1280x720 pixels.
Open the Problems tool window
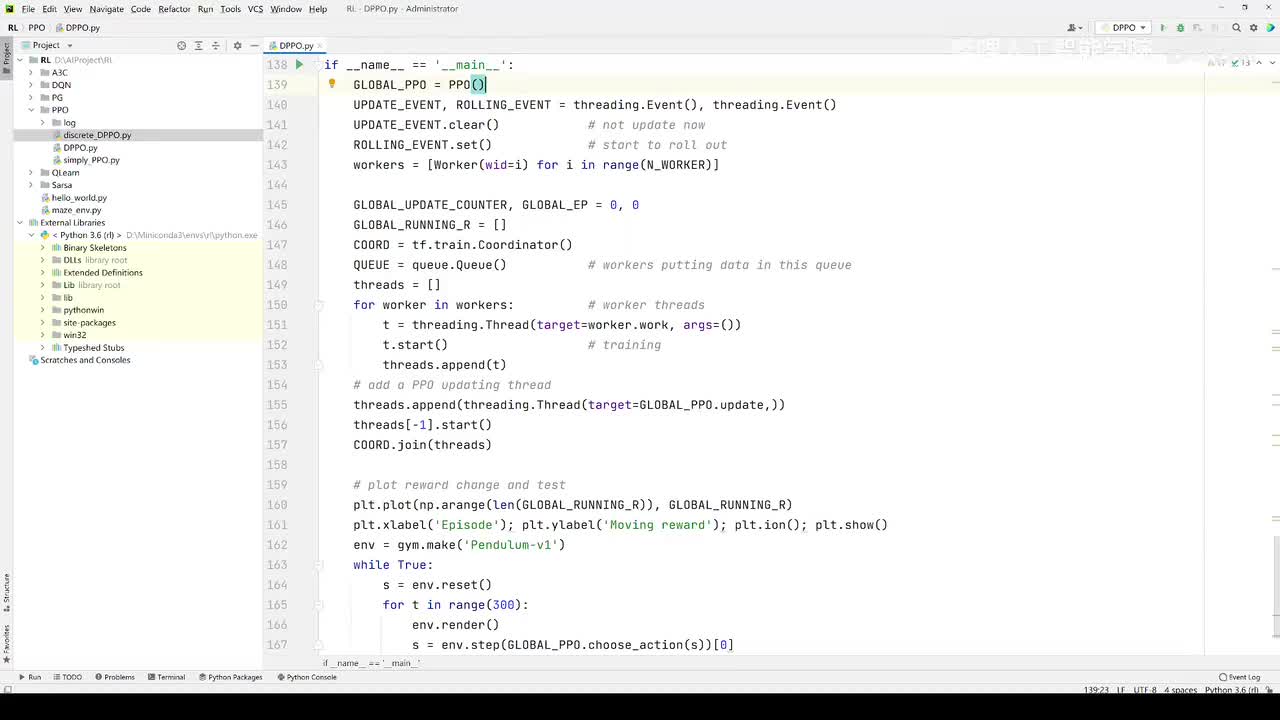pos(115,677)
